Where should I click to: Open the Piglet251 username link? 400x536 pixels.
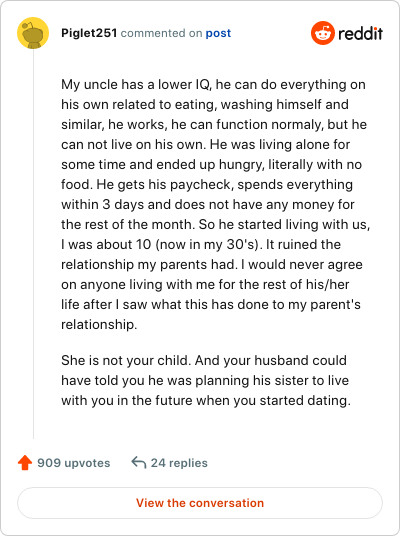pyautogui.click(x=89, y=33)
